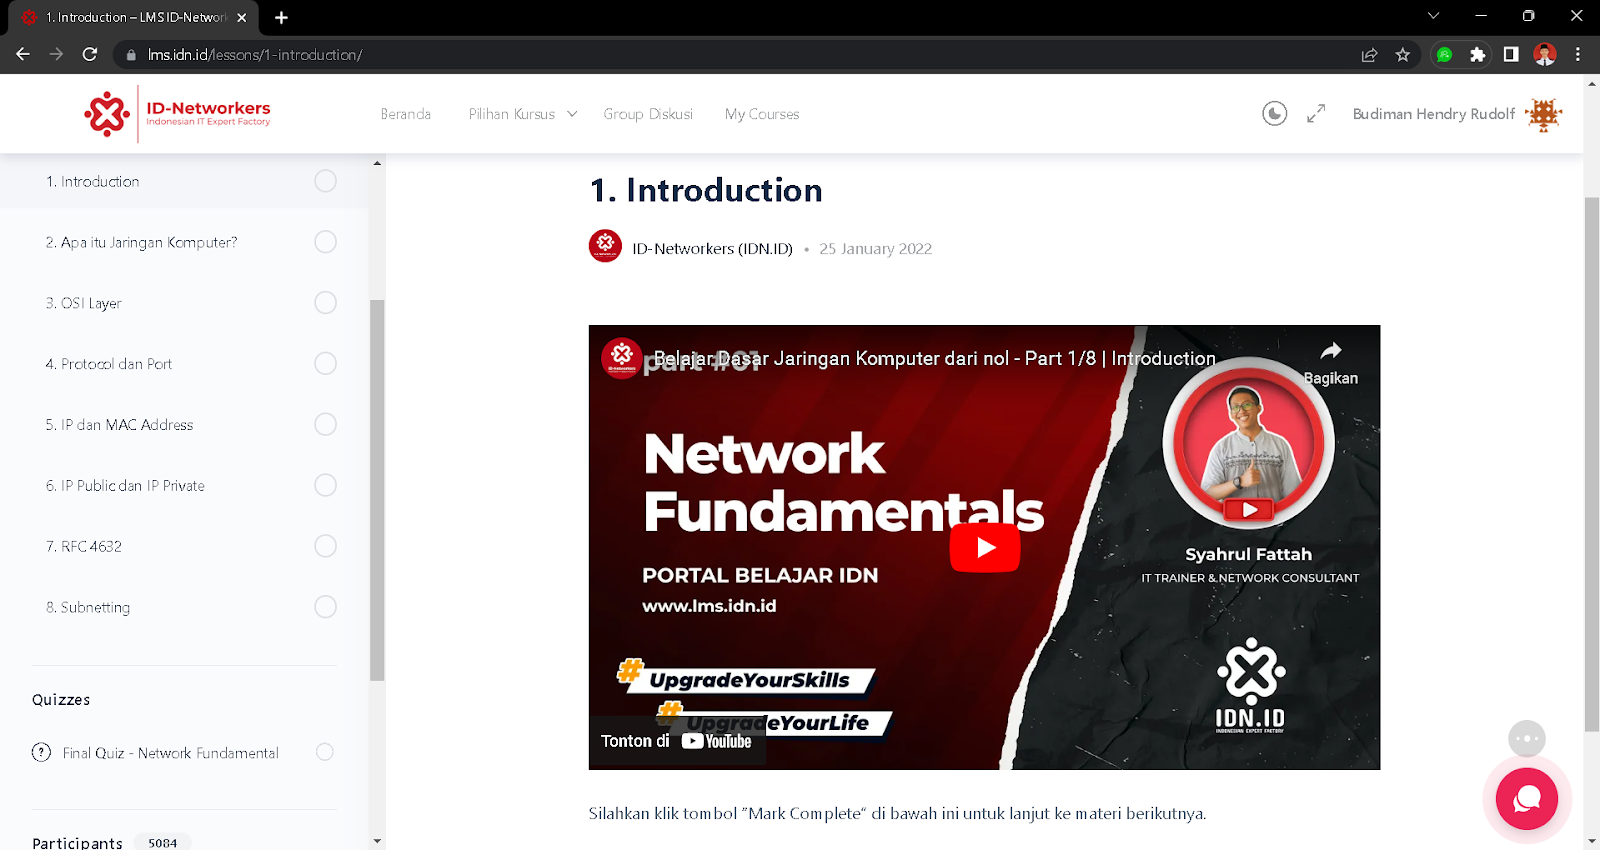Viewport: 1600px width, 850px height.
Task: Reload the page with refresh icon
Action: 90,54
